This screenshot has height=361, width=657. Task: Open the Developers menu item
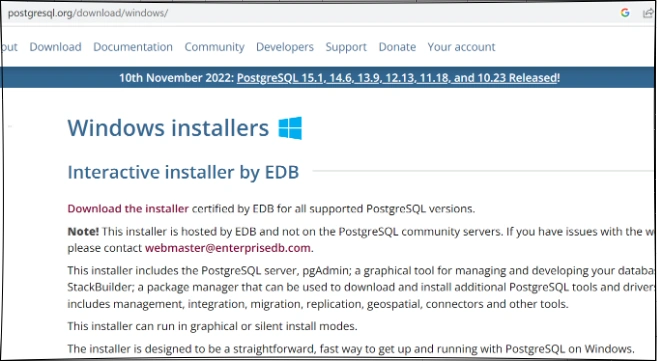click(x=285, y=47)
